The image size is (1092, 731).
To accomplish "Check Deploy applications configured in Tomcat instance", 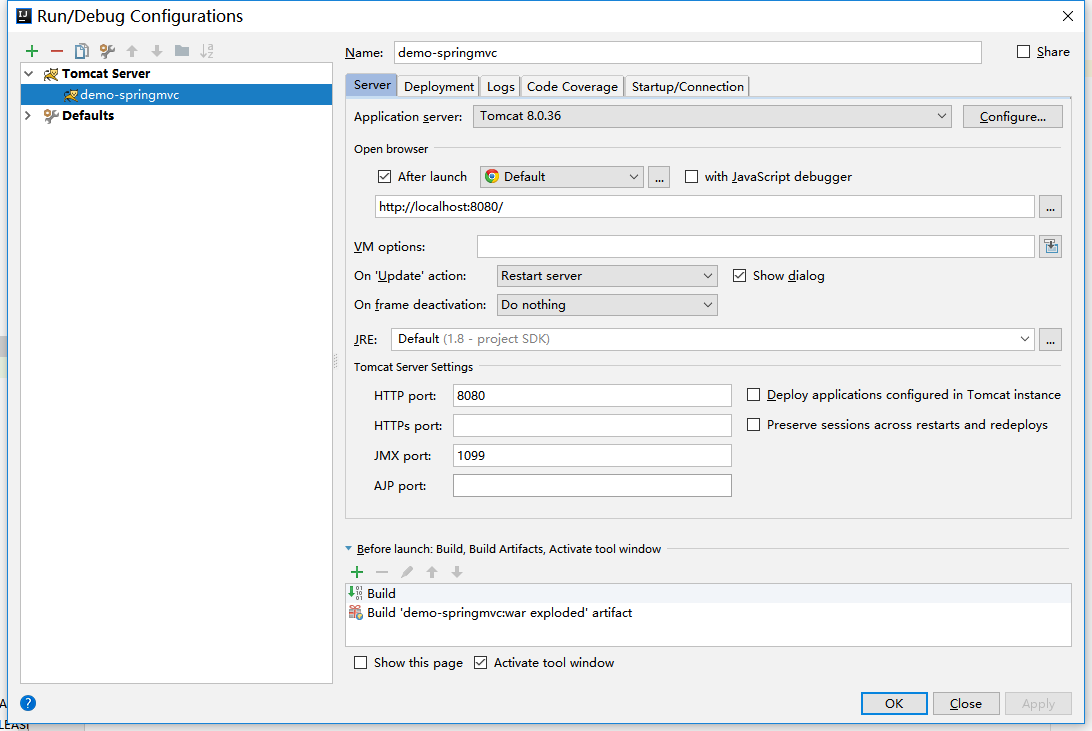I will tap(754, 395).
